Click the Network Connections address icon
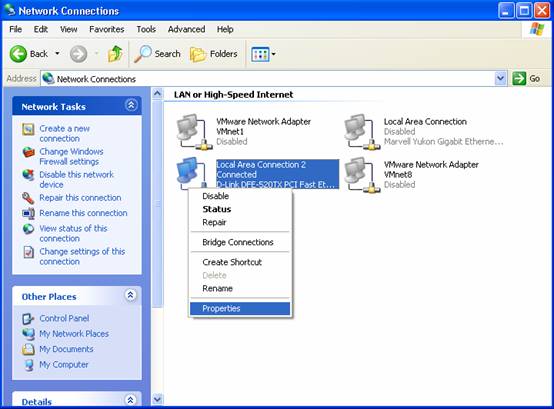554x409 pixels. coord(48,78)
